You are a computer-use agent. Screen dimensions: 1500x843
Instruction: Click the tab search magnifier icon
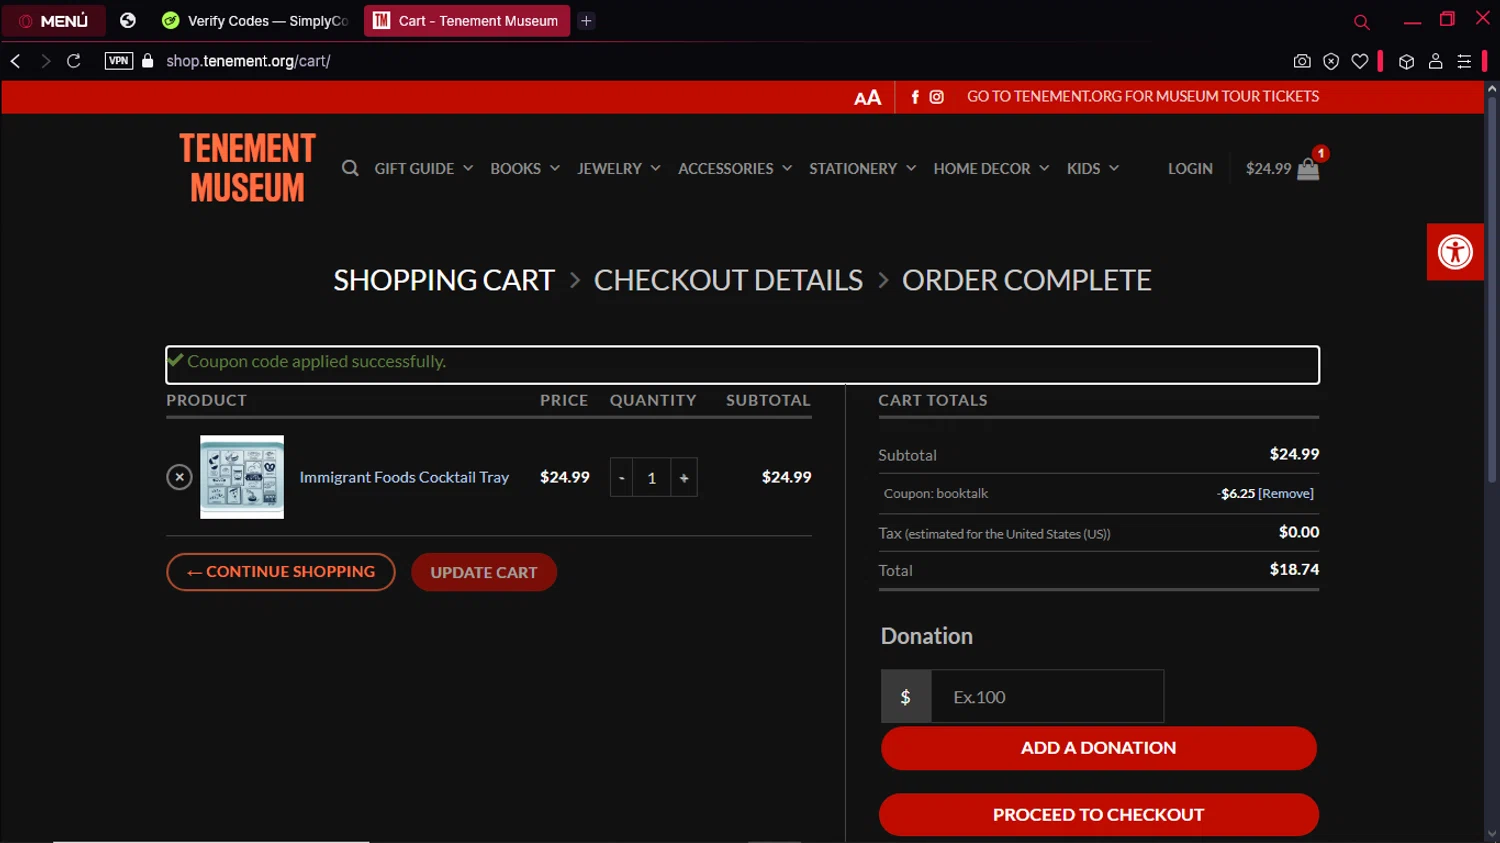[1361, 21]
